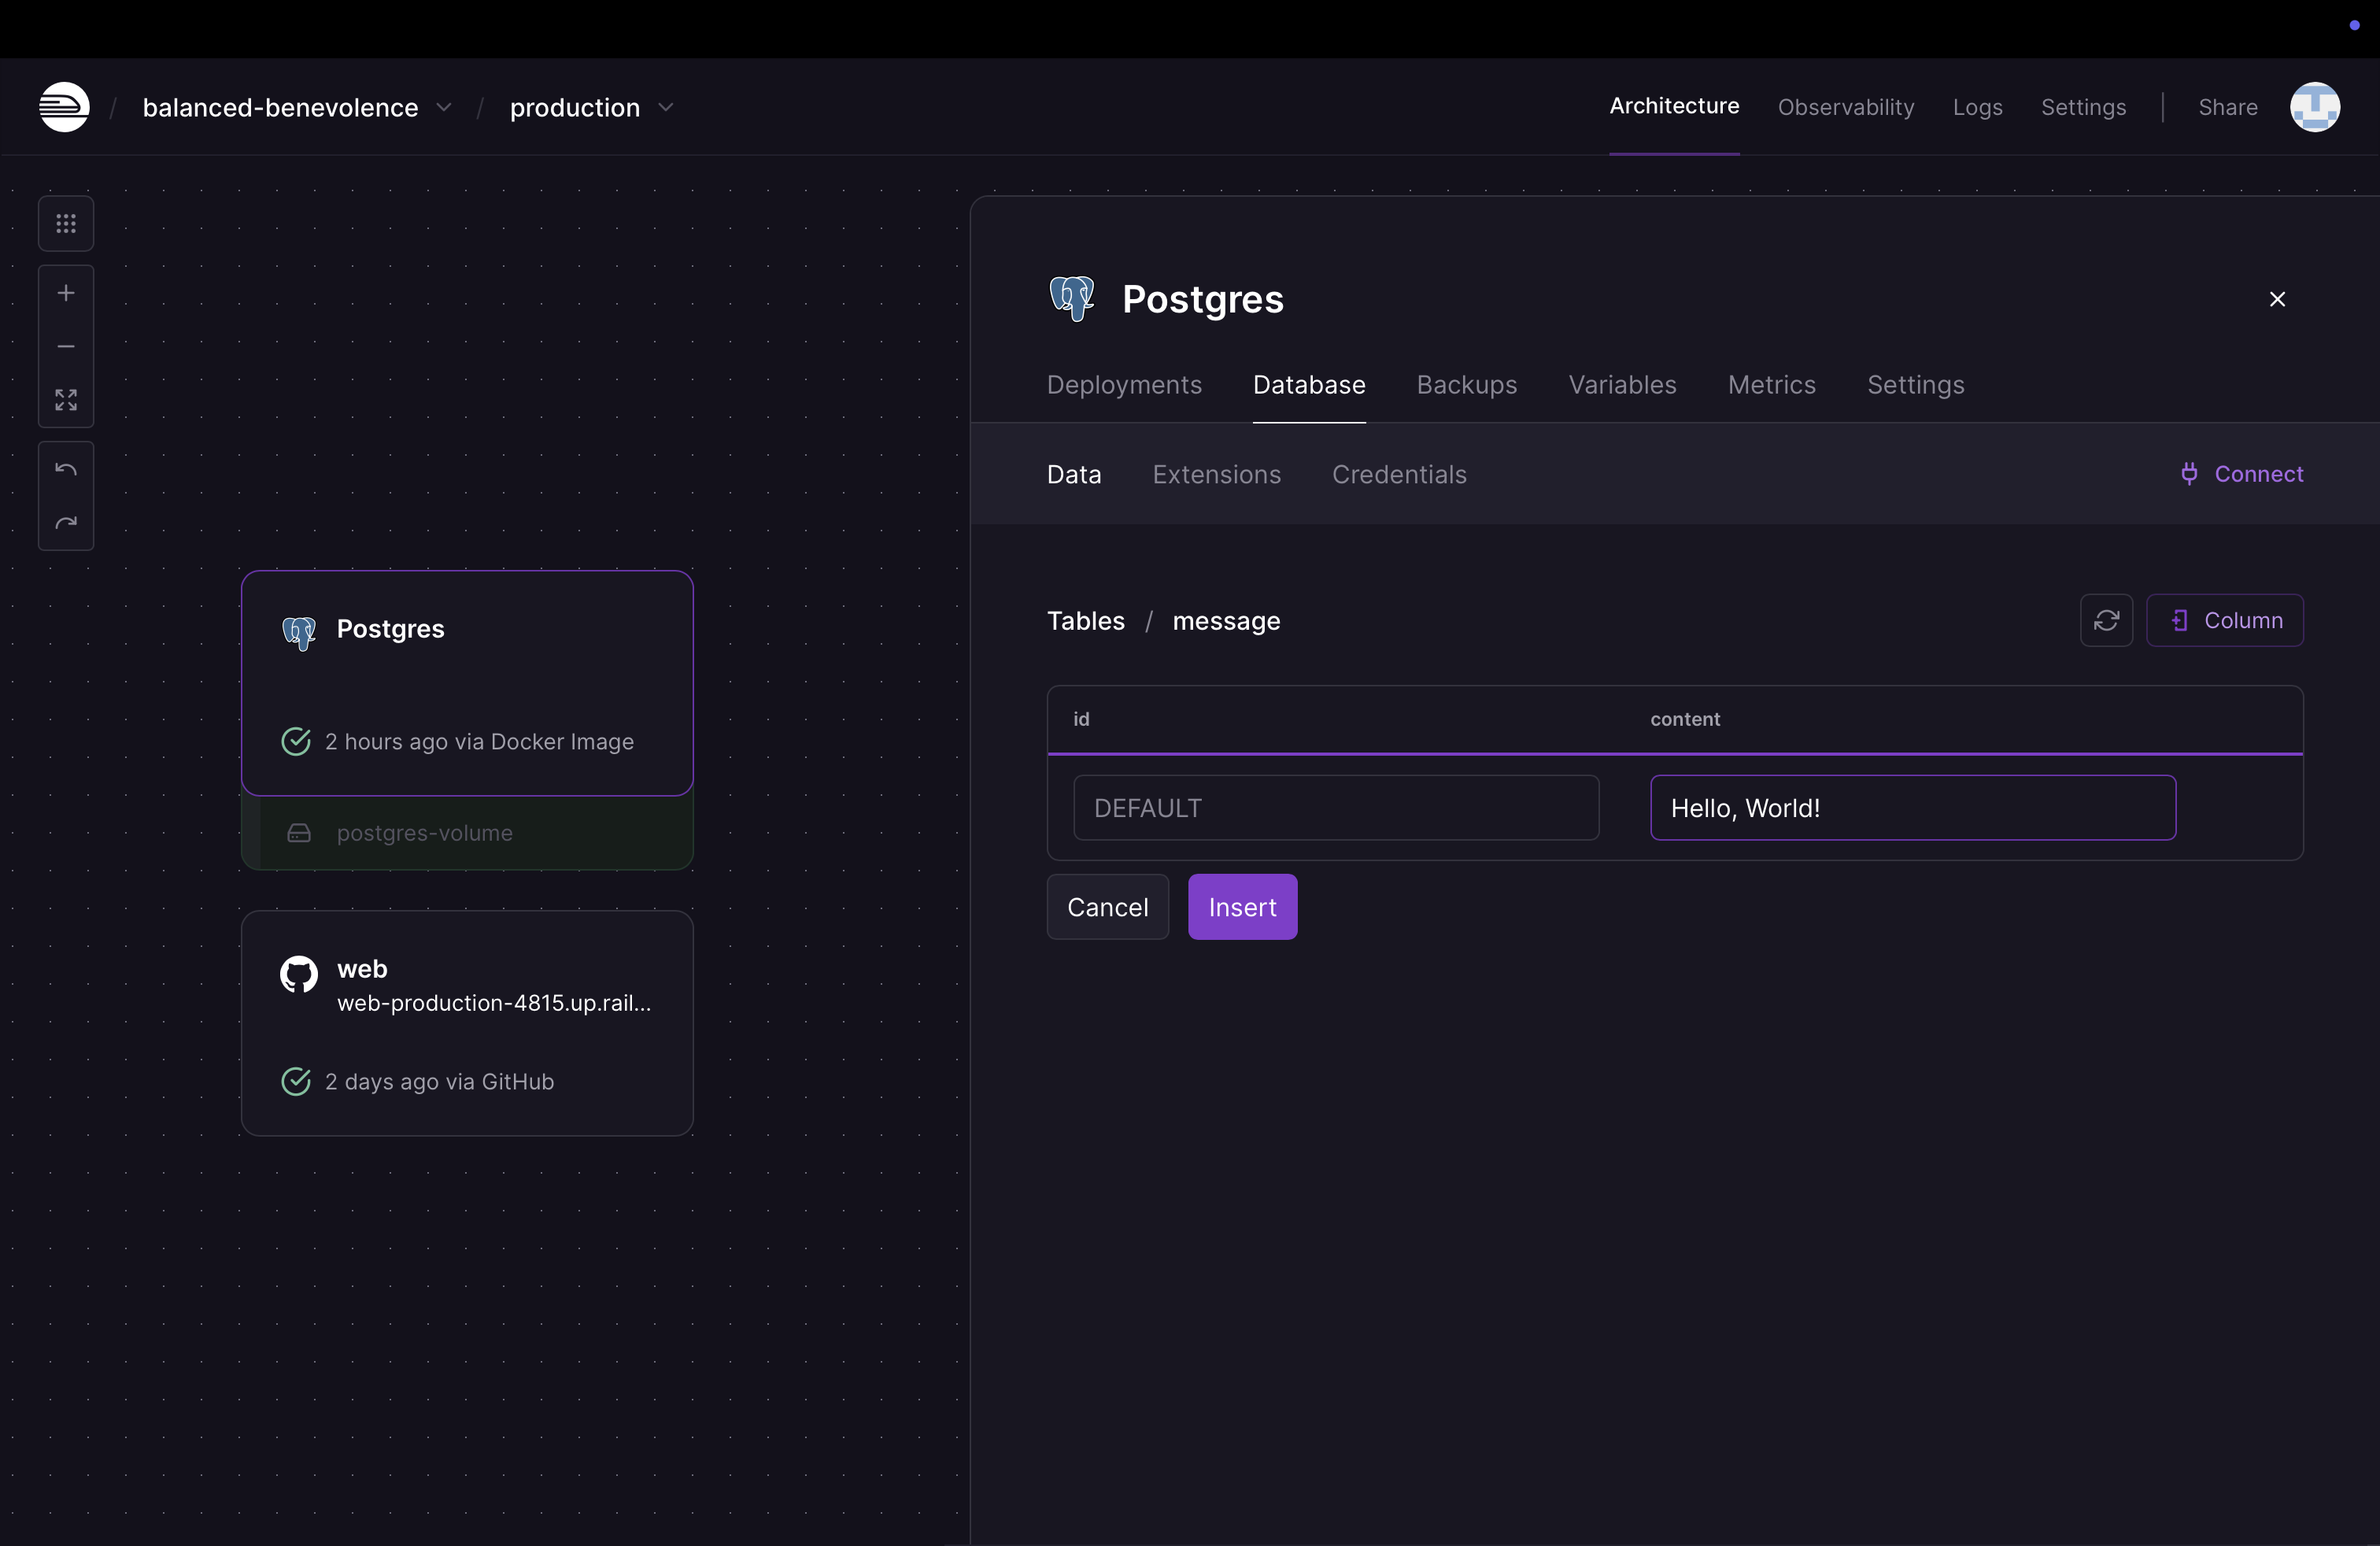Fit canvas to view icon

point(66,400)
